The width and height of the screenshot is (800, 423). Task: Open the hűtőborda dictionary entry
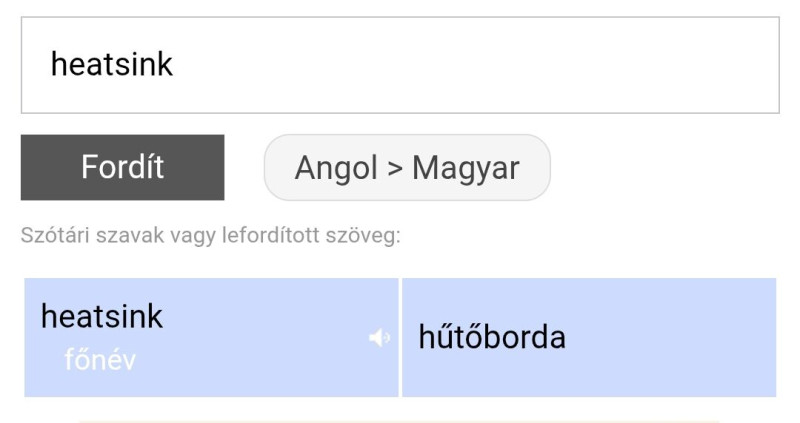(x=492, y=338)
